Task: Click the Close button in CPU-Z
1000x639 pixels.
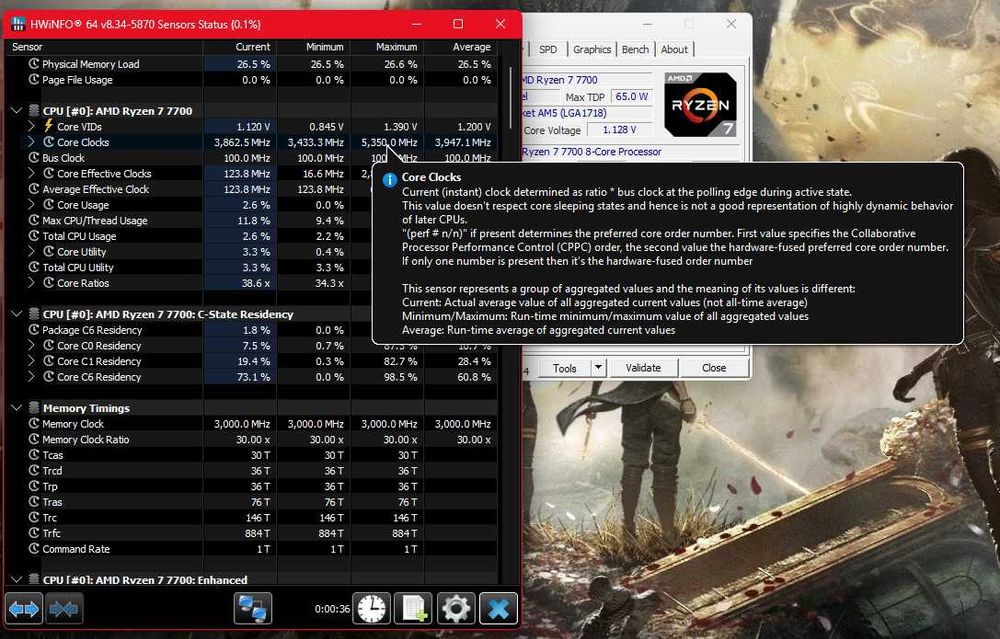Action: tap(714, 368)
